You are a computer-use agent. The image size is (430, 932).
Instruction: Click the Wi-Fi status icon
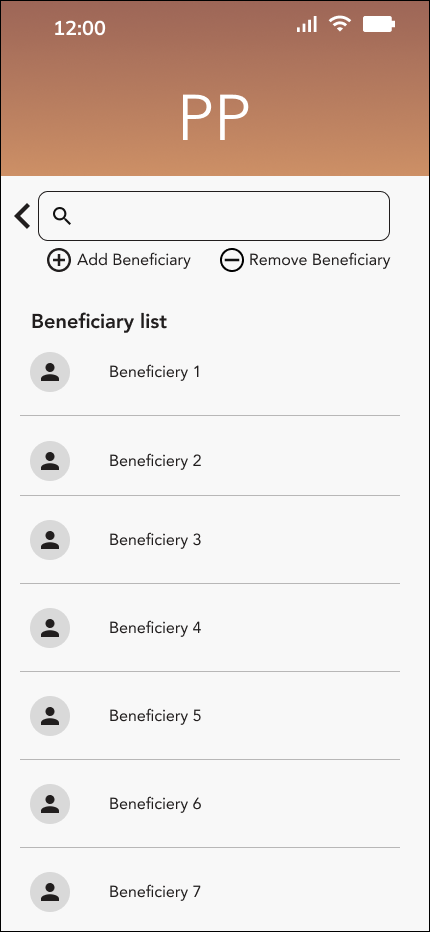tap(340, 24)
